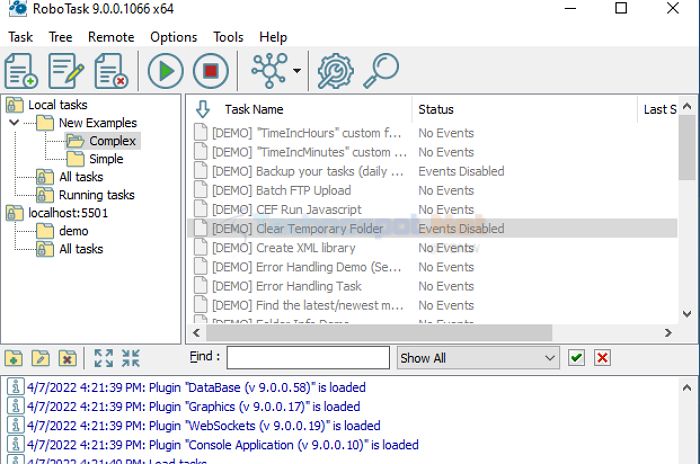Click task list scroll down arrow
The height and width of the screenshot is (464, 700).
687,314
